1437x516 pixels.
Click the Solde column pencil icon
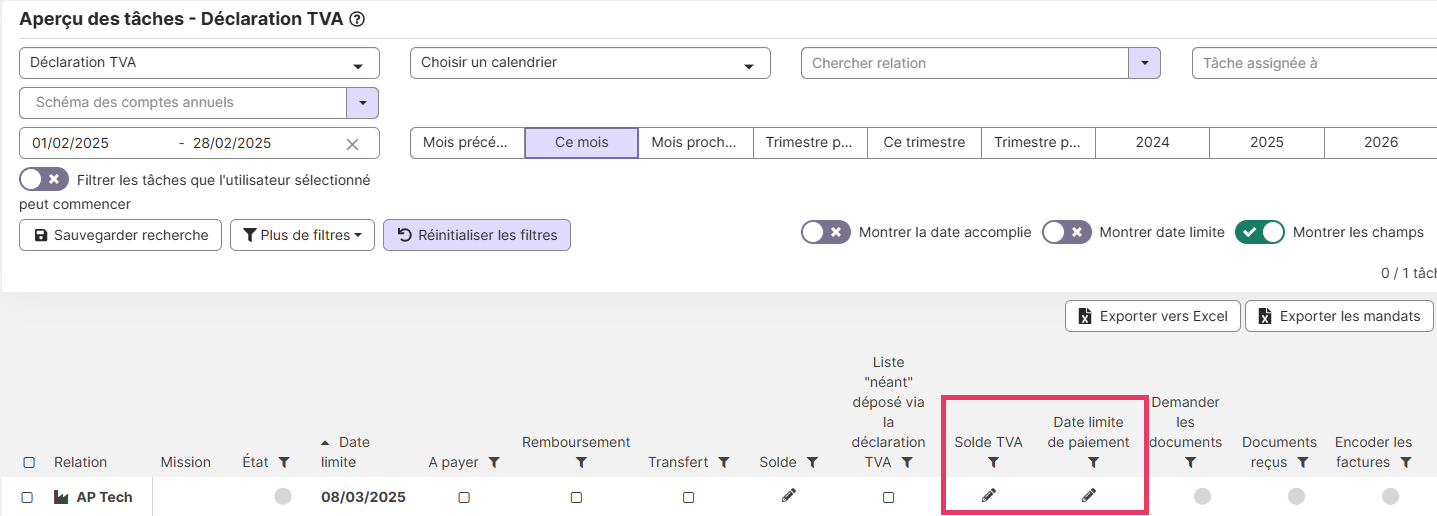point(789,495)
